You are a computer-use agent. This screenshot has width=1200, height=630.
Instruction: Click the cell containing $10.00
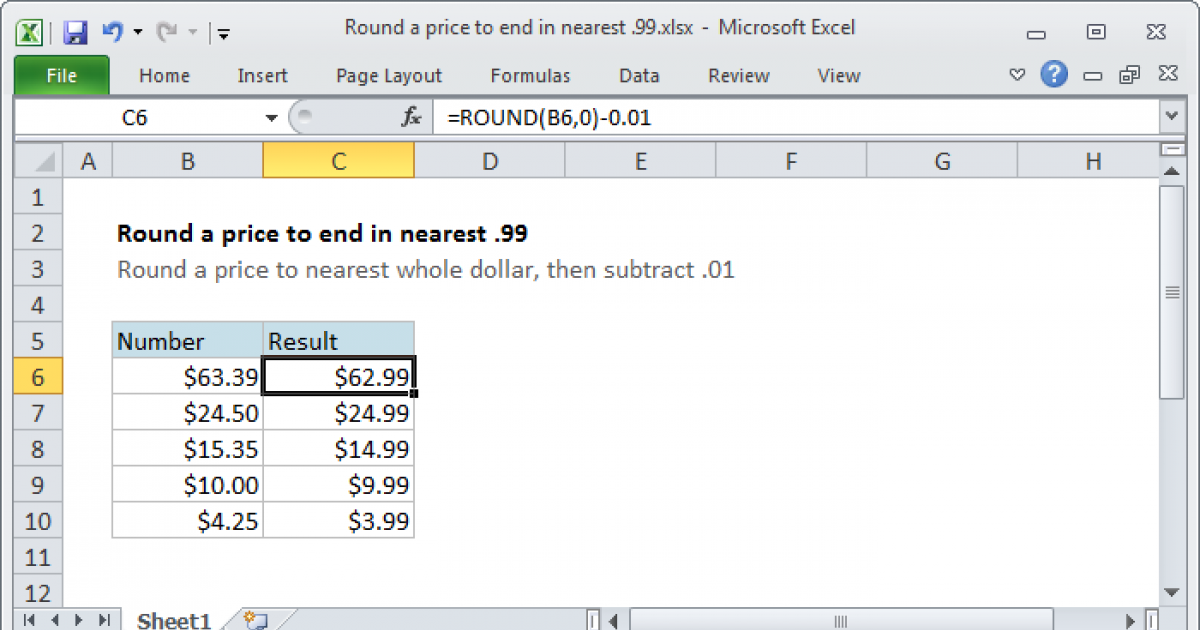(188, 485)
